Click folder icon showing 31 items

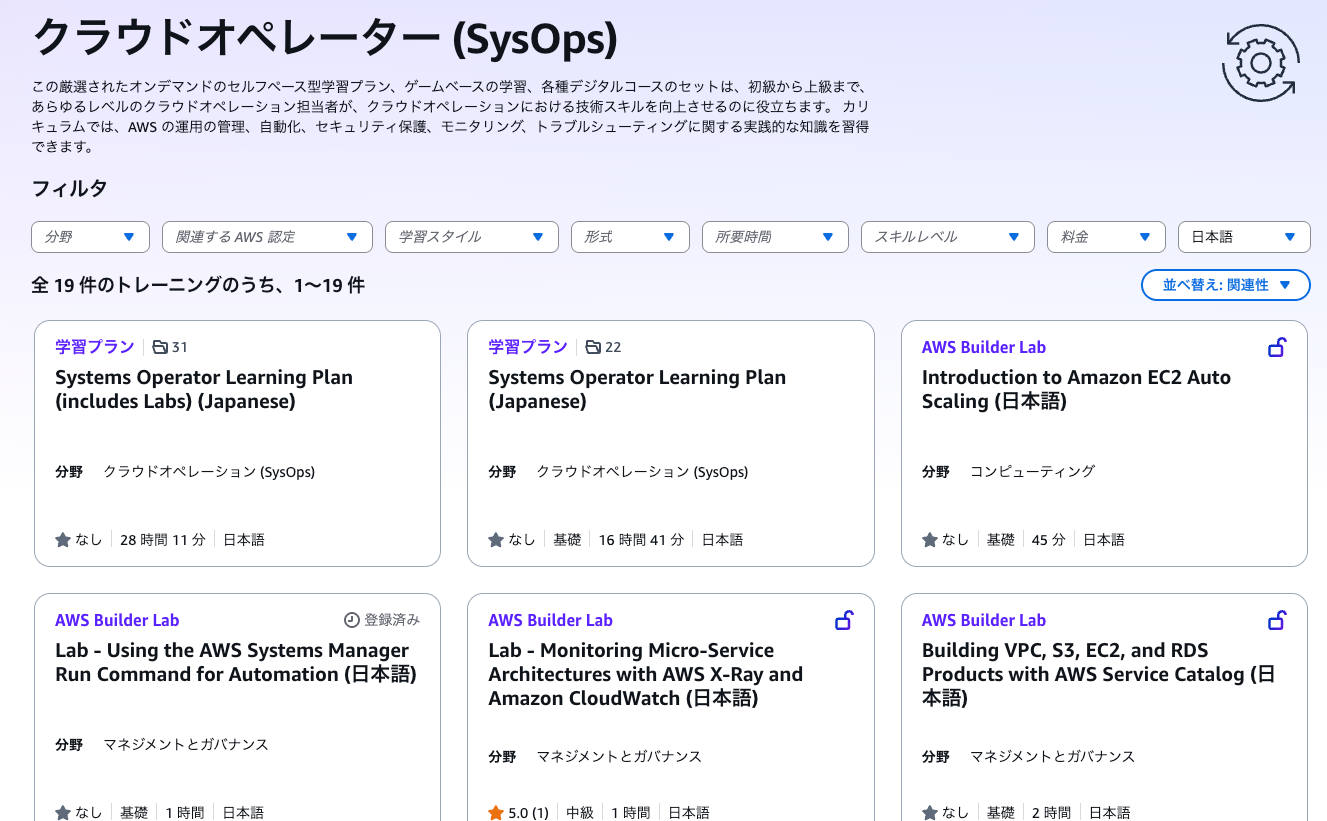click(160, 347)
